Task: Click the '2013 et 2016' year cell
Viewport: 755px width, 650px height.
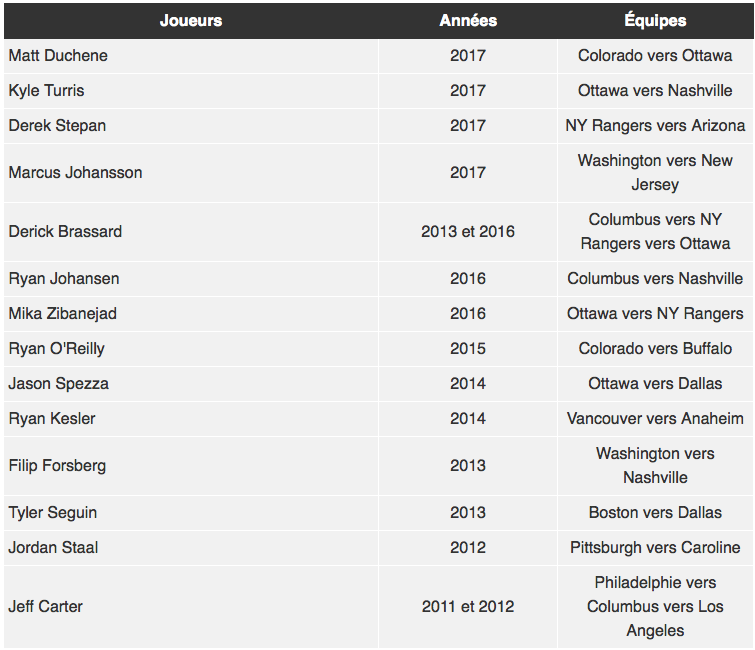Action: pyautogui.click(x=468, y=232)
